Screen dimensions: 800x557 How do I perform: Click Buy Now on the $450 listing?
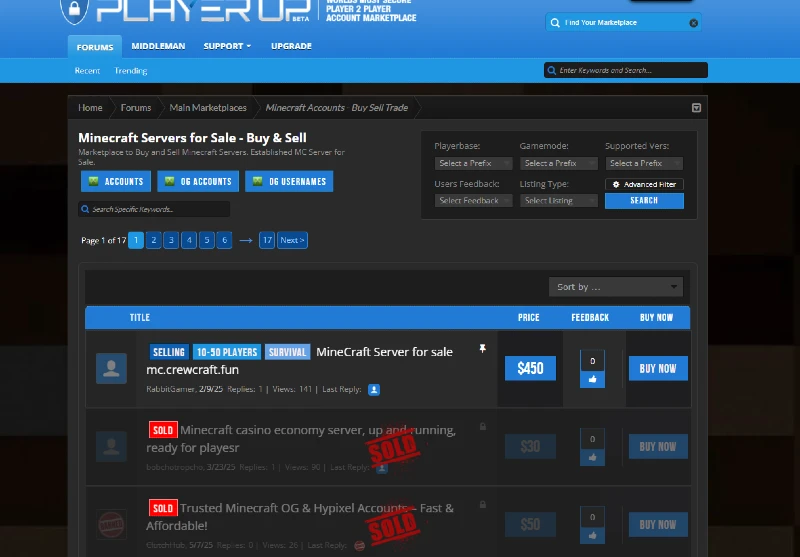pos(658,368)
